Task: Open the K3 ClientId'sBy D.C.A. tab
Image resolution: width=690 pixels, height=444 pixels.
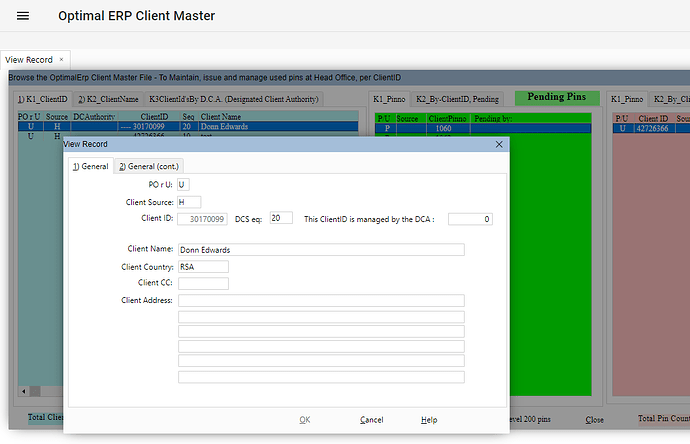Action: [234, 99]
